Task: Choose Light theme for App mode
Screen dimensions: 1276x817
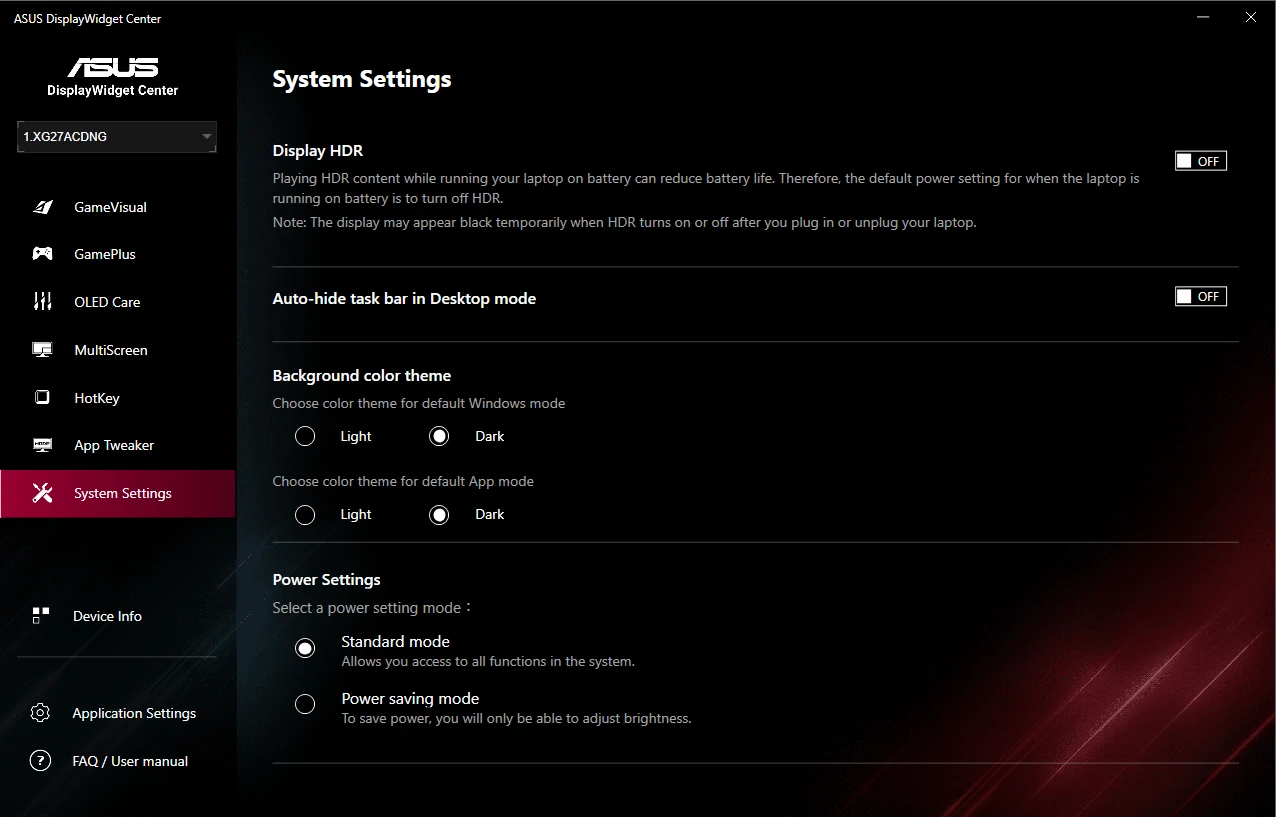Action: [x=305, y=514]
